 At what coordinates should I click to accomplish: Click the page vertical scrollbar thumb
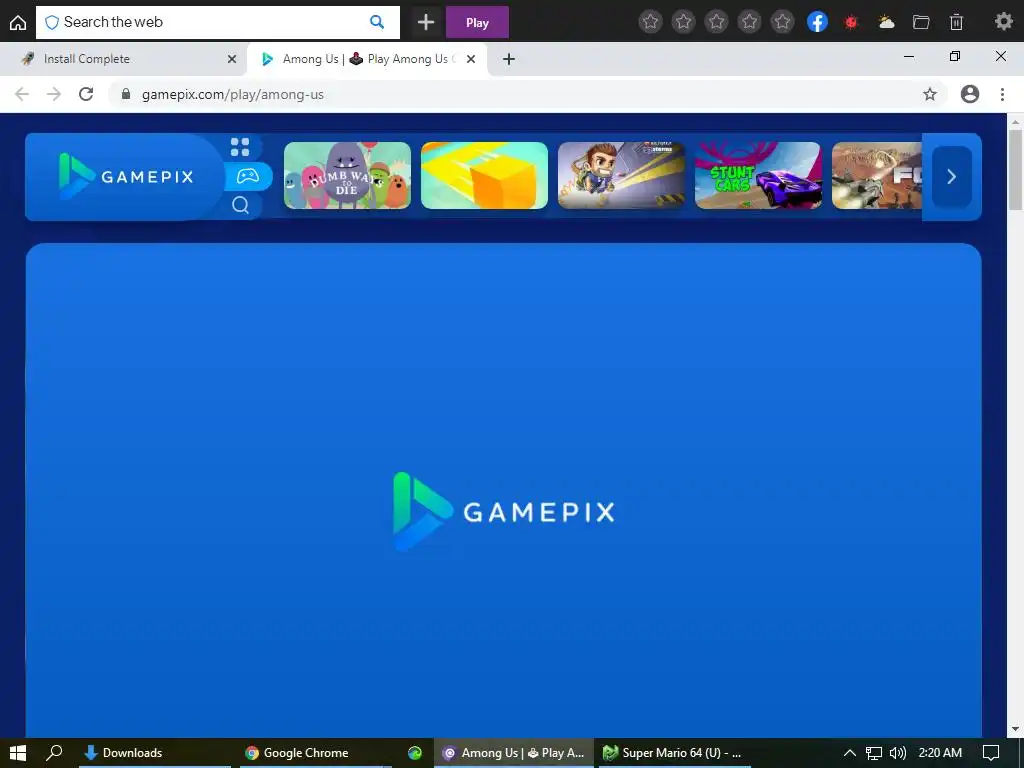[1015, 170]
